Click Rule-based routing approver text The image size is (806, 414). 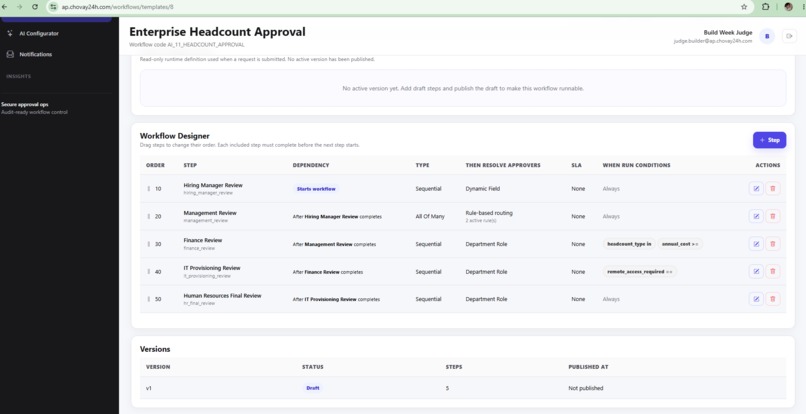point(489,213)
